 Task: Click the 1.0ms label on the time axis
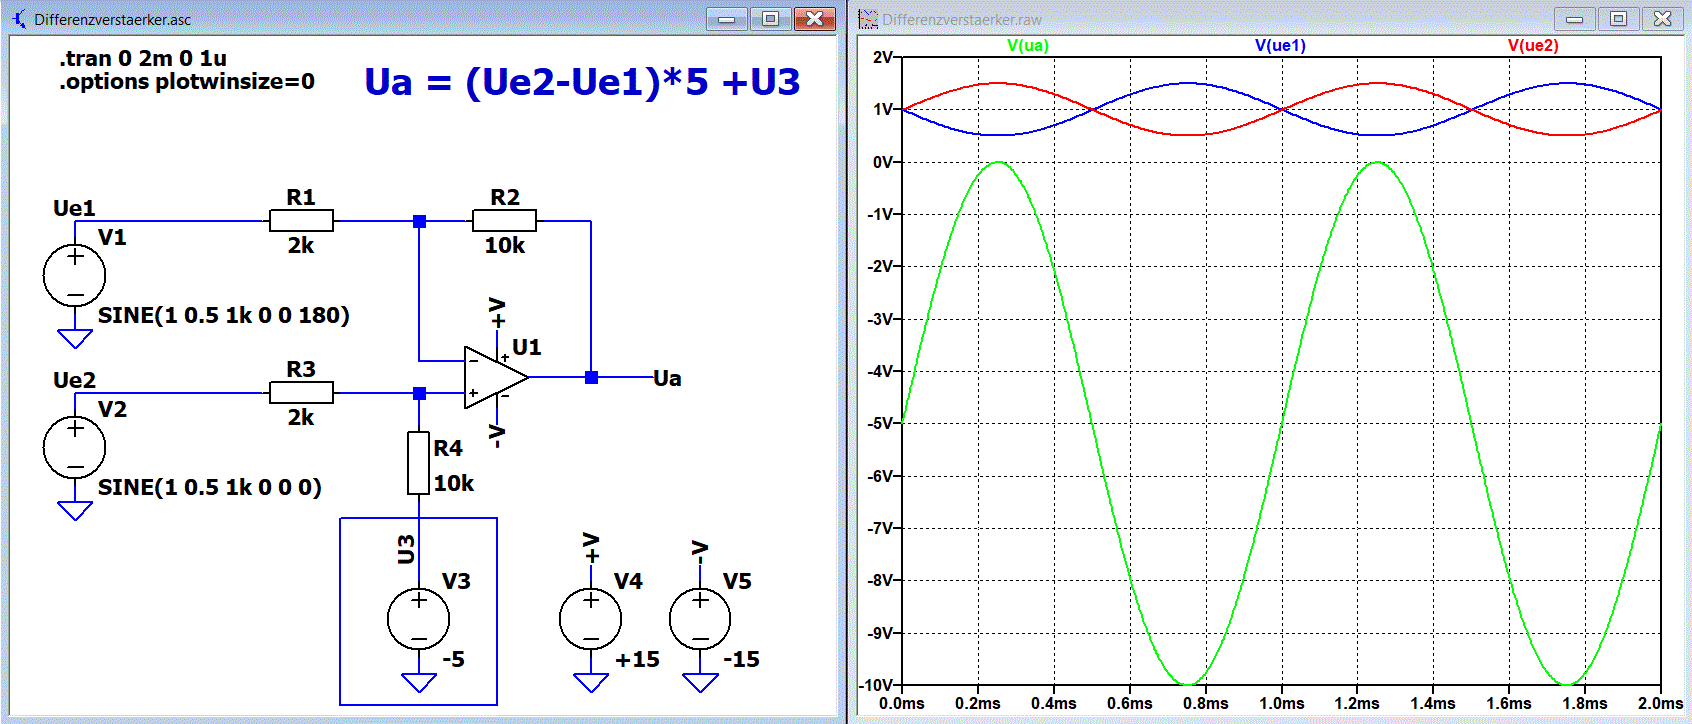pos(1281,703)
